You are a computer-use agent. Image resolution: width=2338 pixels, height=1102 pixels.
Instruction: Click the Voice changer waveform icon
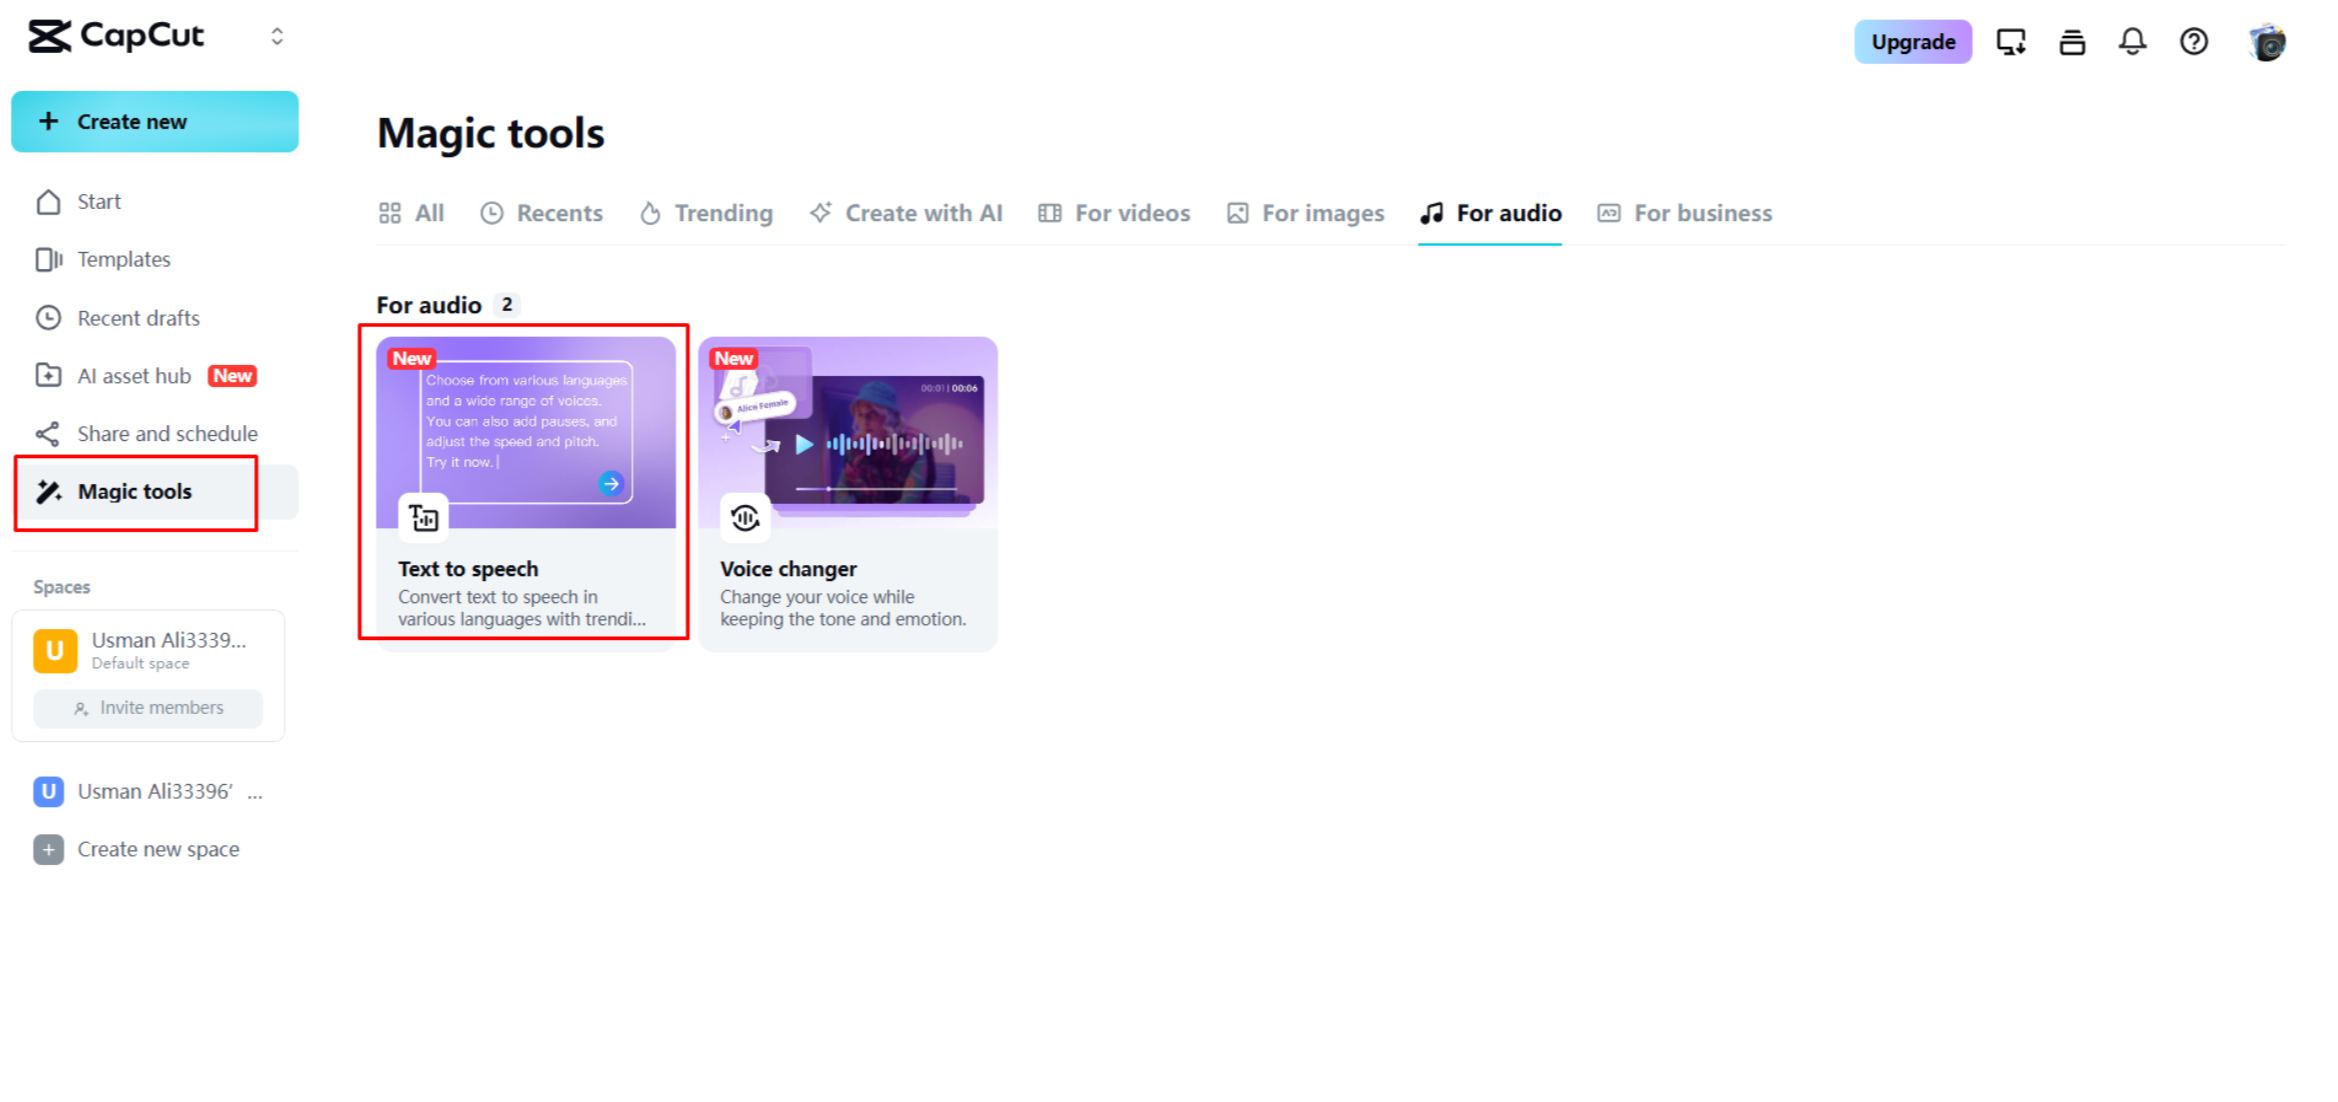tap(745, 517)
